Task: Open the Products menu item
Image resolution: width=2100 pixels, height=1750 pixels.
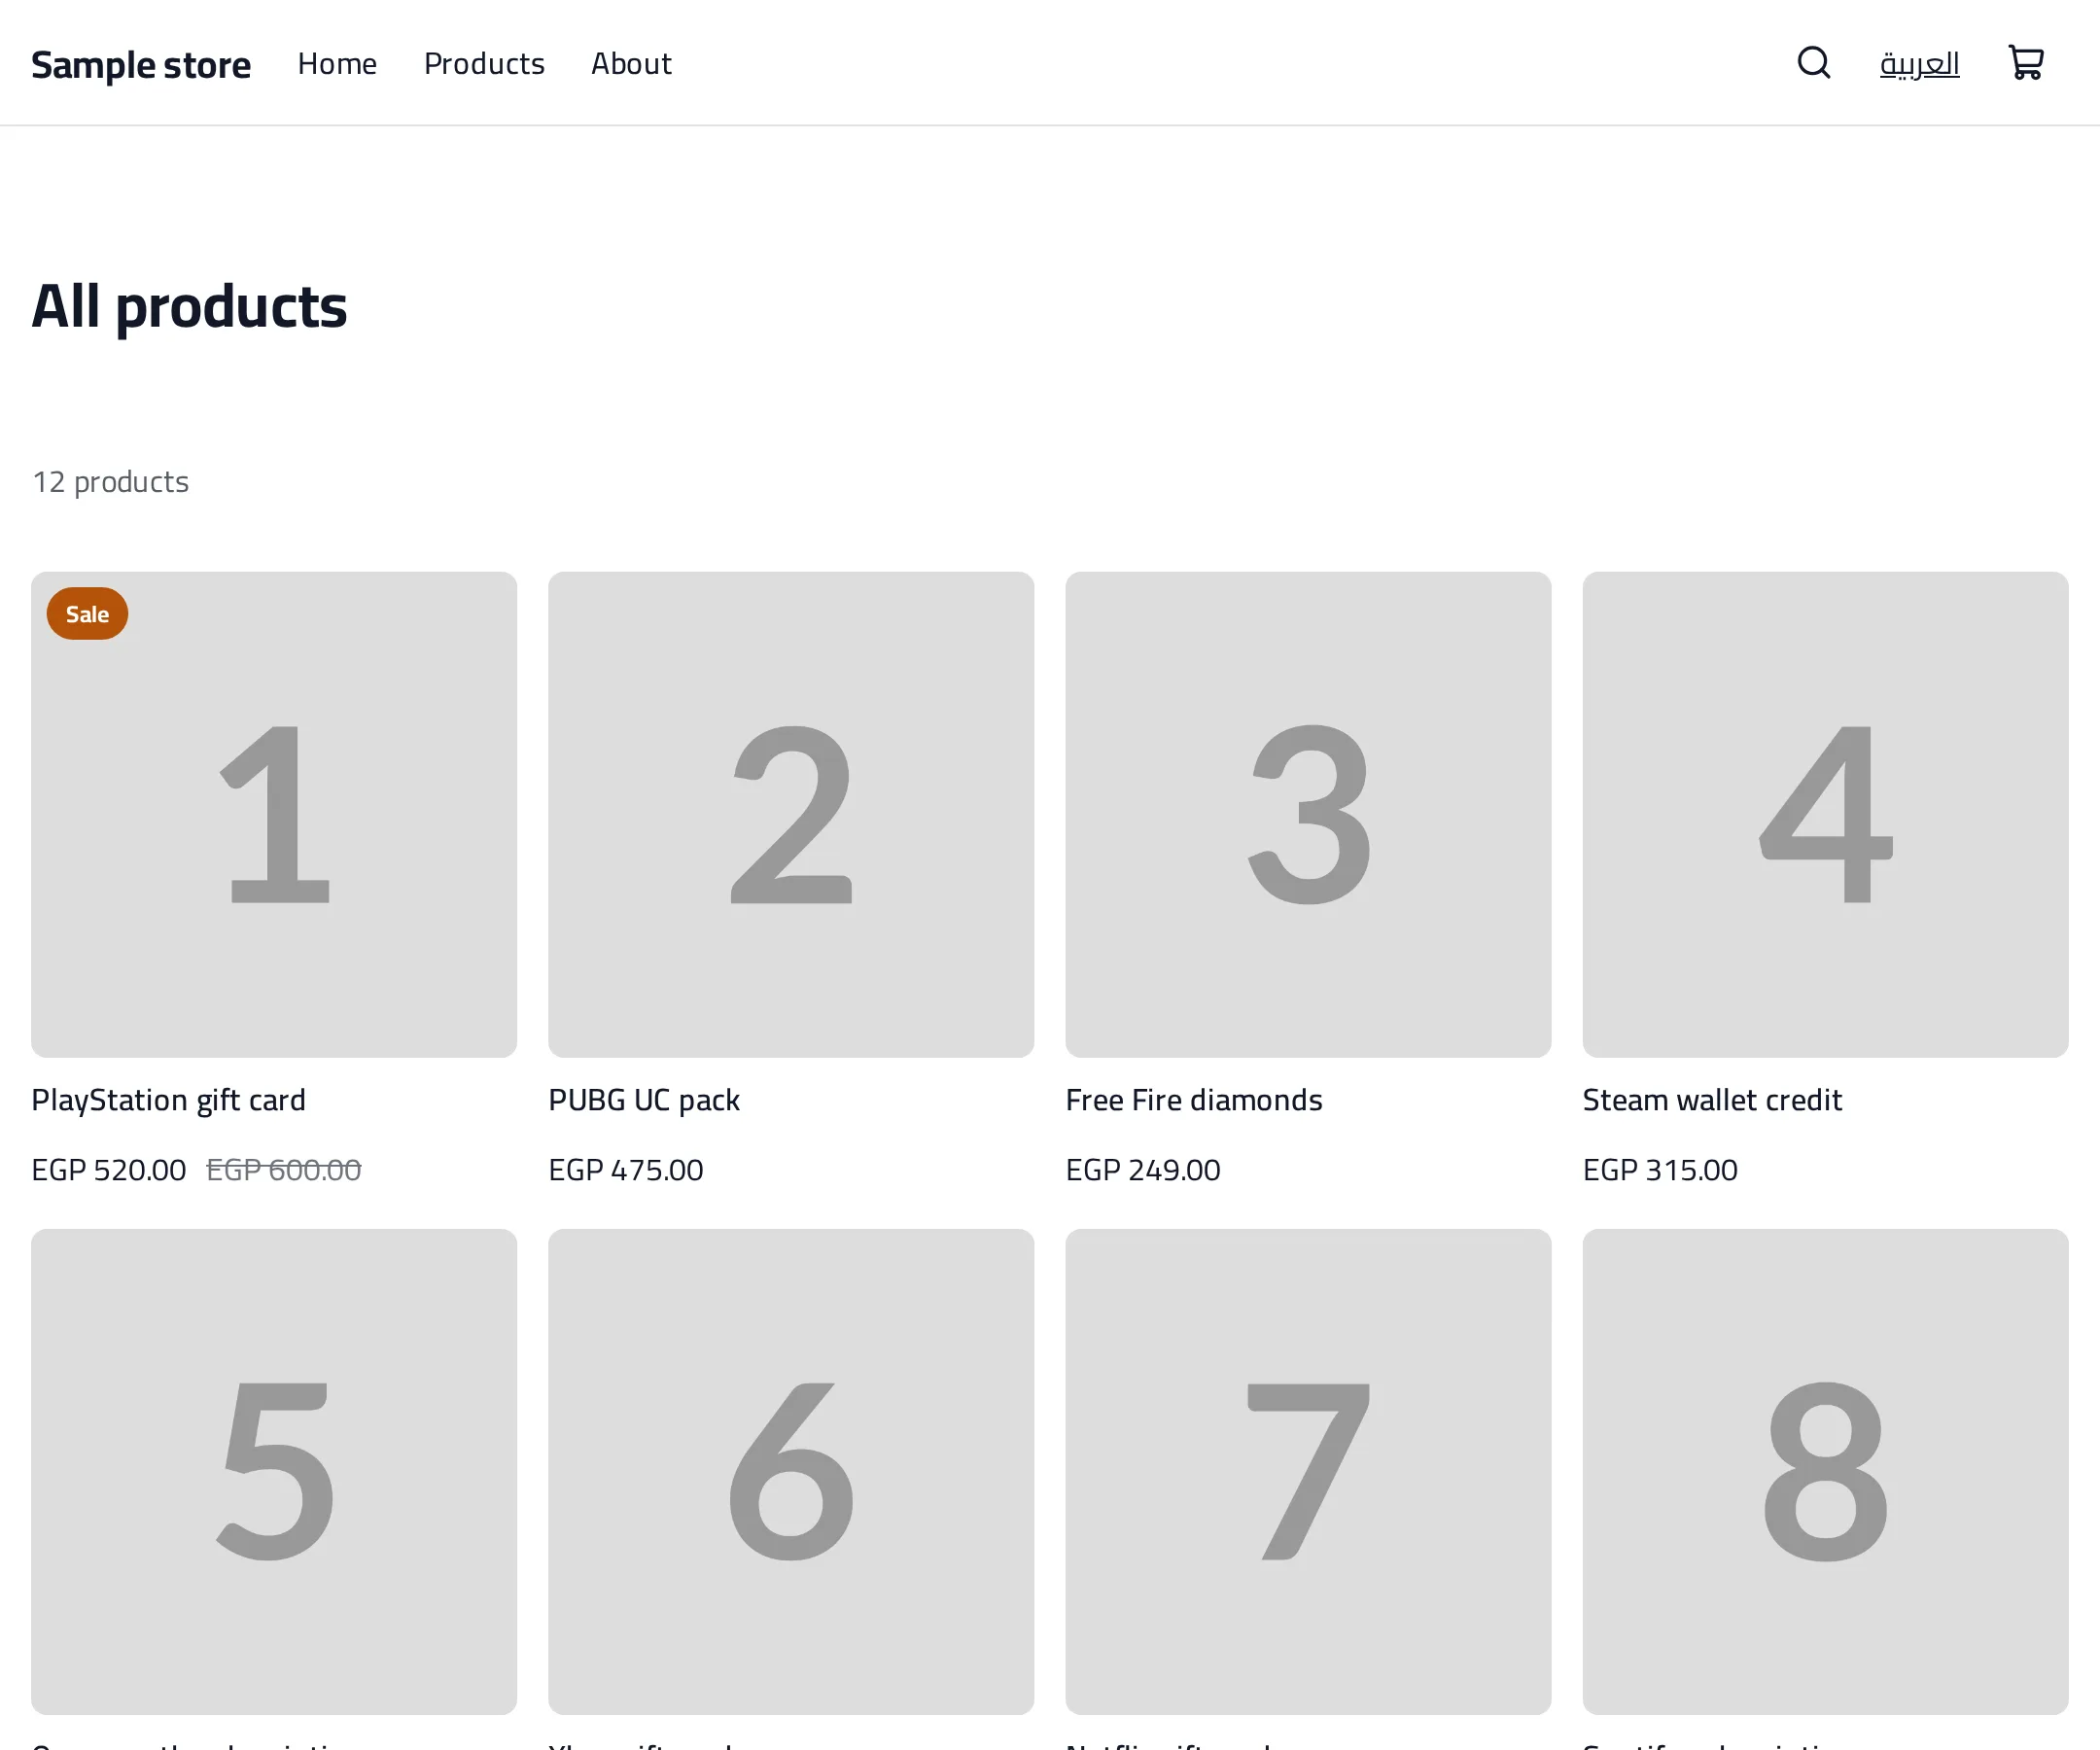Action: click(484, 63)
